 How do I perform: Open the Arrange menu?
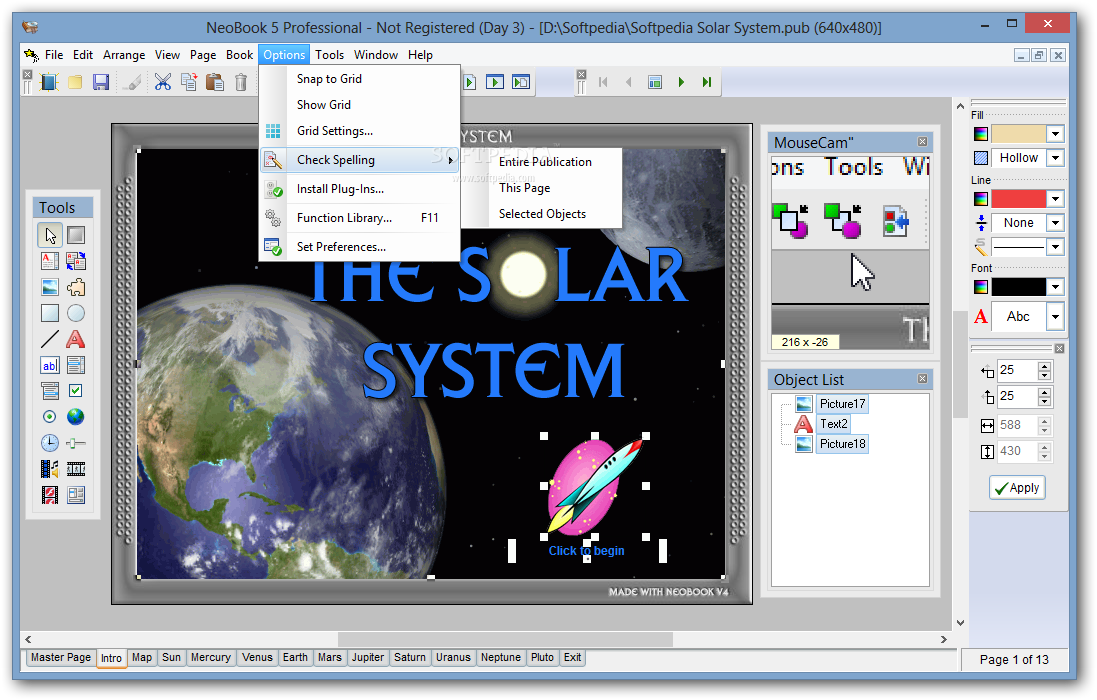[x=124, y=55]
